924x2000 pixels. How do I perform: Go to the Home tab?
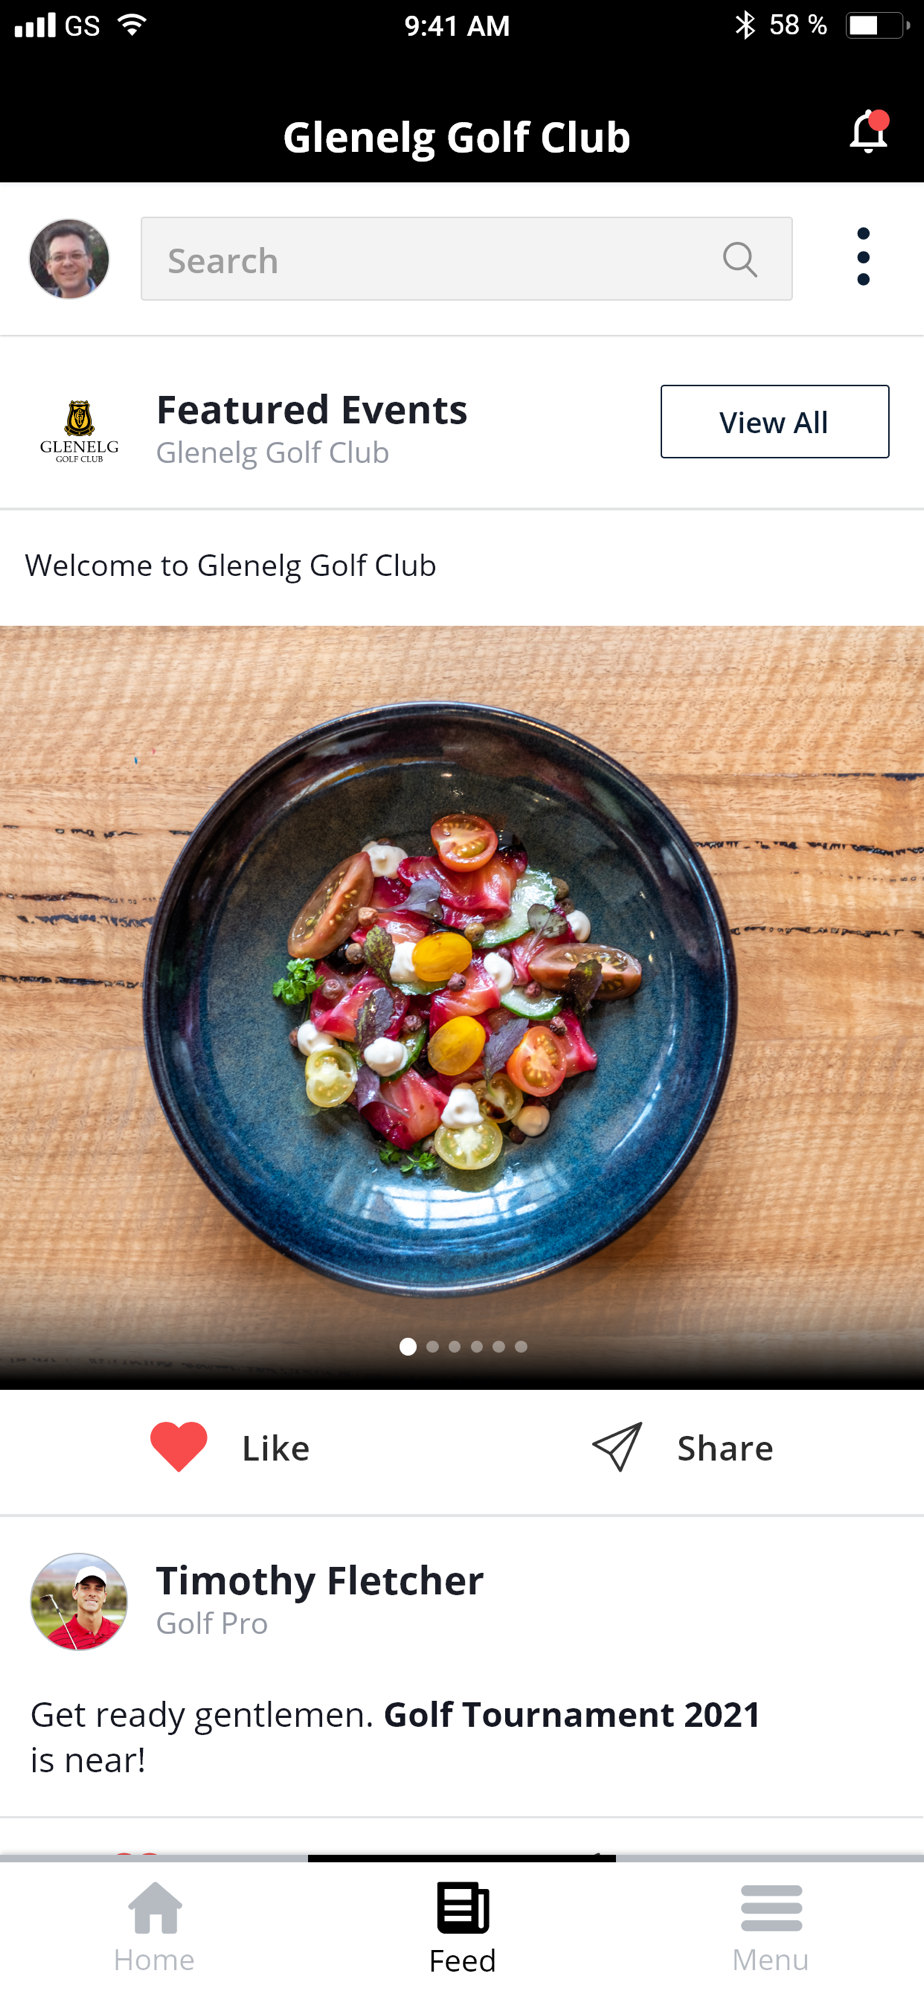(x=154, y=1927)
